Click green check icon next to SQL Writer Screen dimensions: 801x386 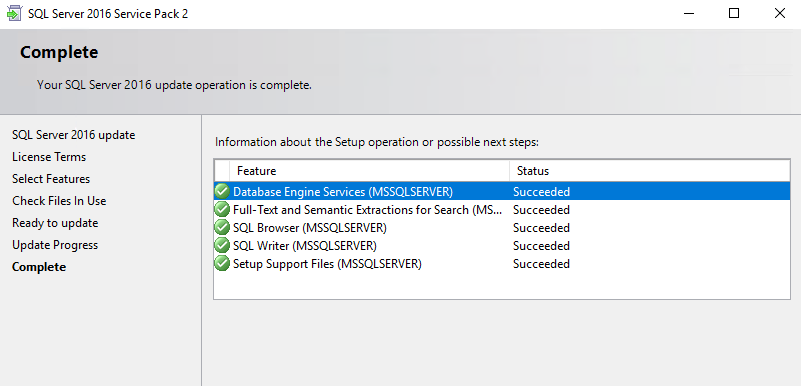click(222, 246)
